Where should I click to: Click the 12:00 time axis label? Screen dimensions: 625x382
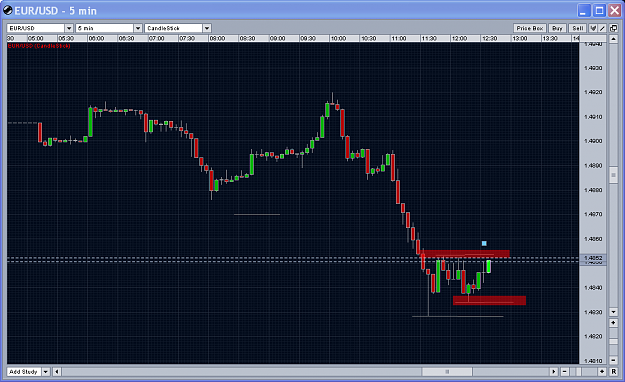[x=459, y=39]
